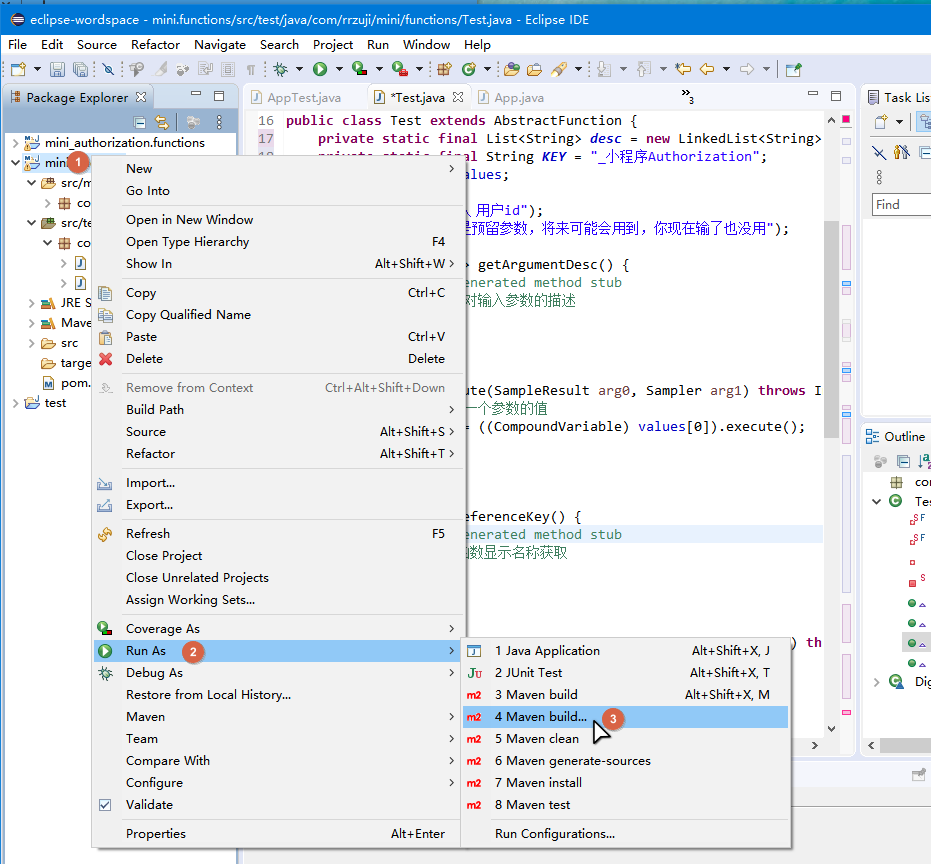Toggle Show Whitespace Characters pilcrow icon

point(251,69)
